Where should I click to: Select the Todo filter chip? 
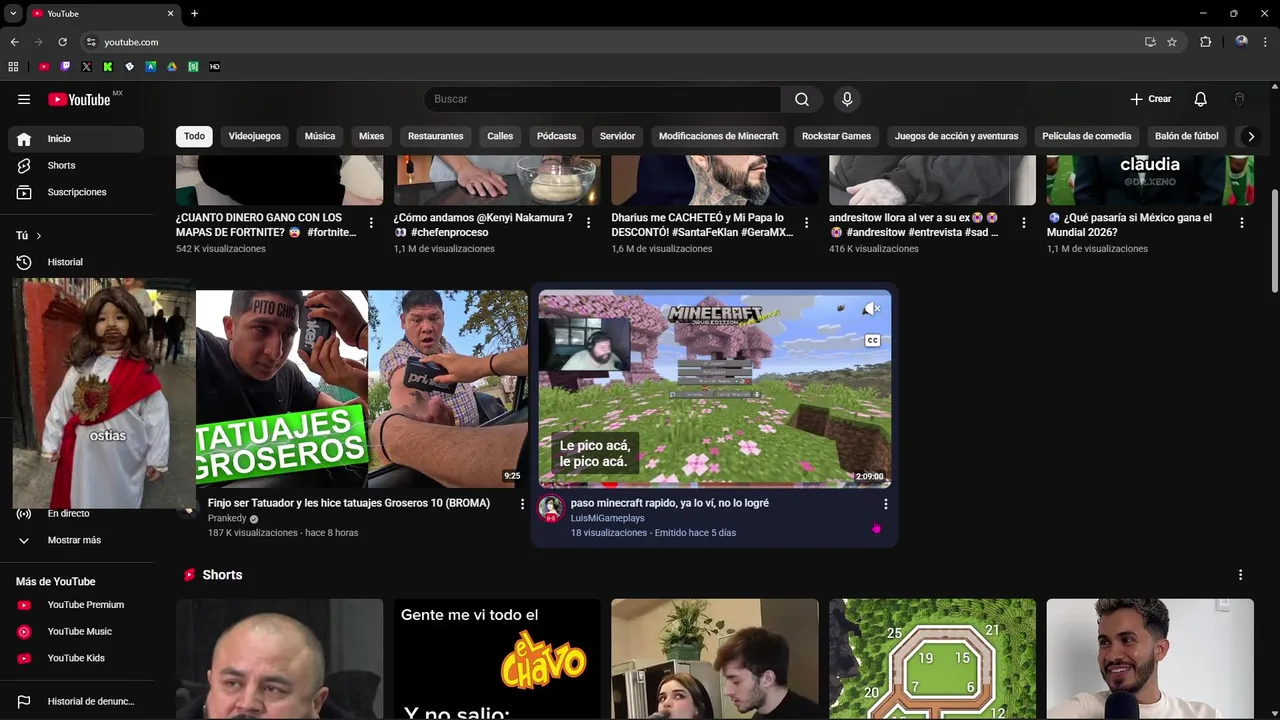(x=194, y=136)
